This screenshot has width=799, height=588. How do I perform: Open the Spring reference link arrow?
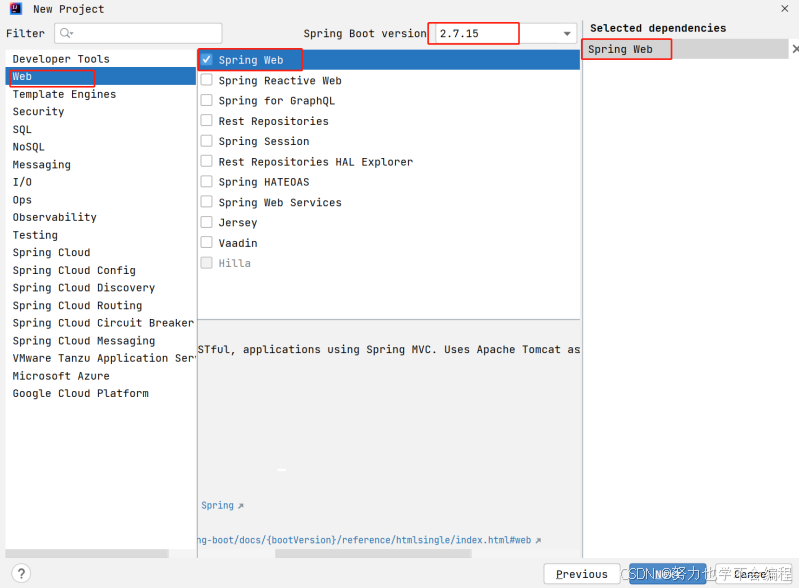(241, 505)
